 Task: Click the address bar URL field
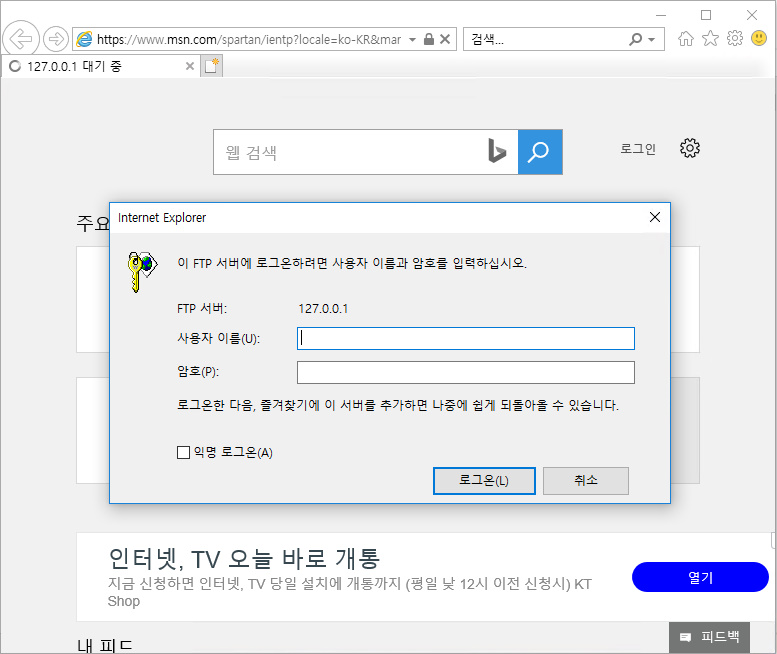(249, 39)
